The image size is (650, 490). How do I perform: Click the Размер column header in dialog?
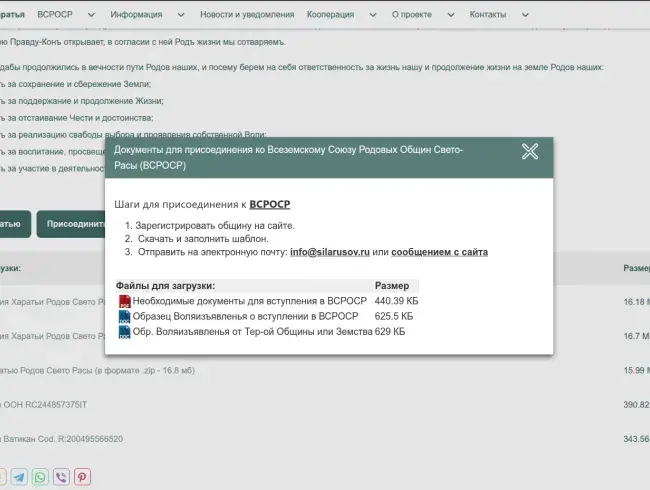click(x=392, y=286)
